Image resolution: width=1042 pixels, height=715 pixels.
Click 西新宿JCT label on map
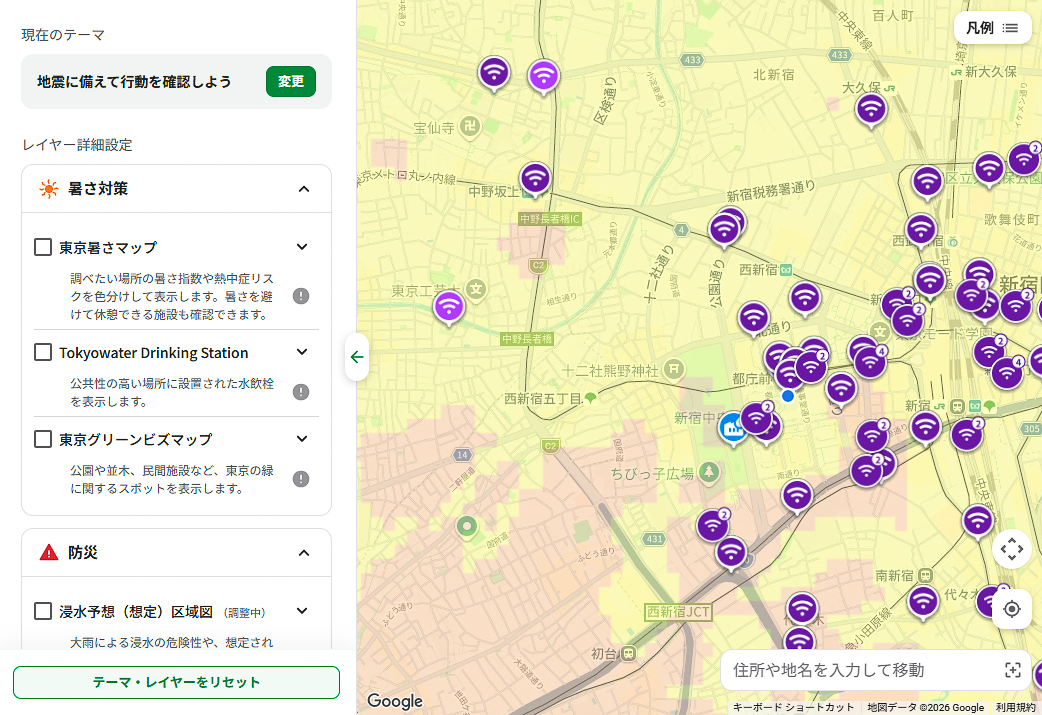click(x=678, y=612)
